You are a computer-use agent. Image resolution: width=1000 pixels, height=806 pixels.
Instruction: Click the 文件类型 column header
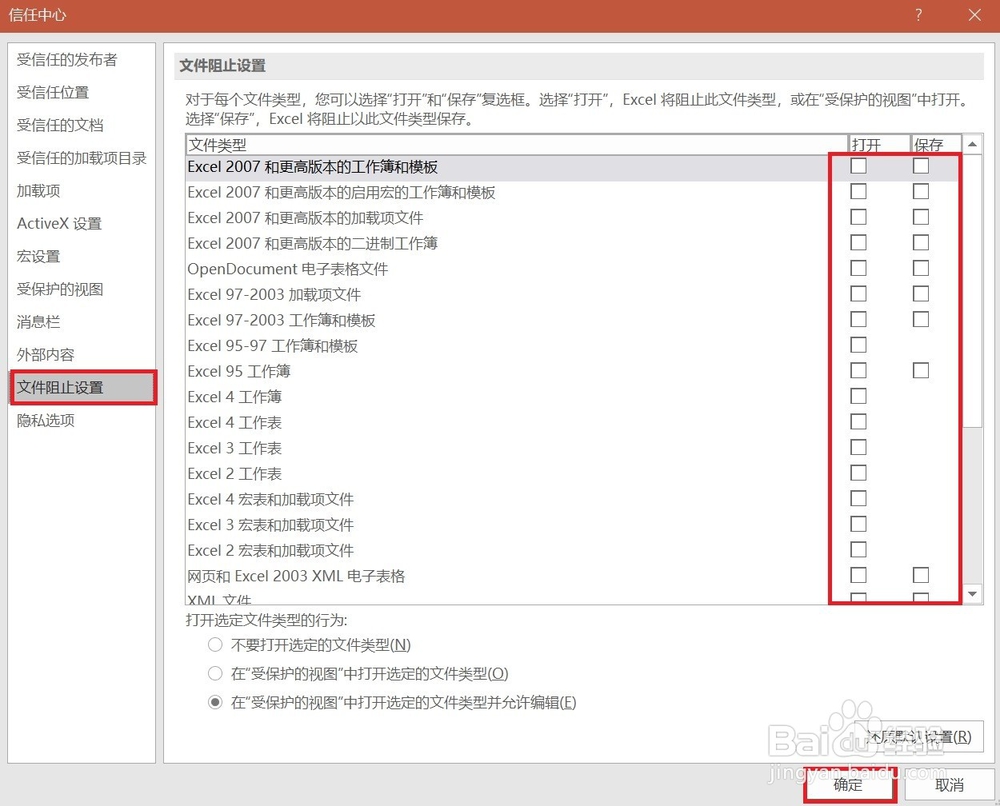[517, 145]
